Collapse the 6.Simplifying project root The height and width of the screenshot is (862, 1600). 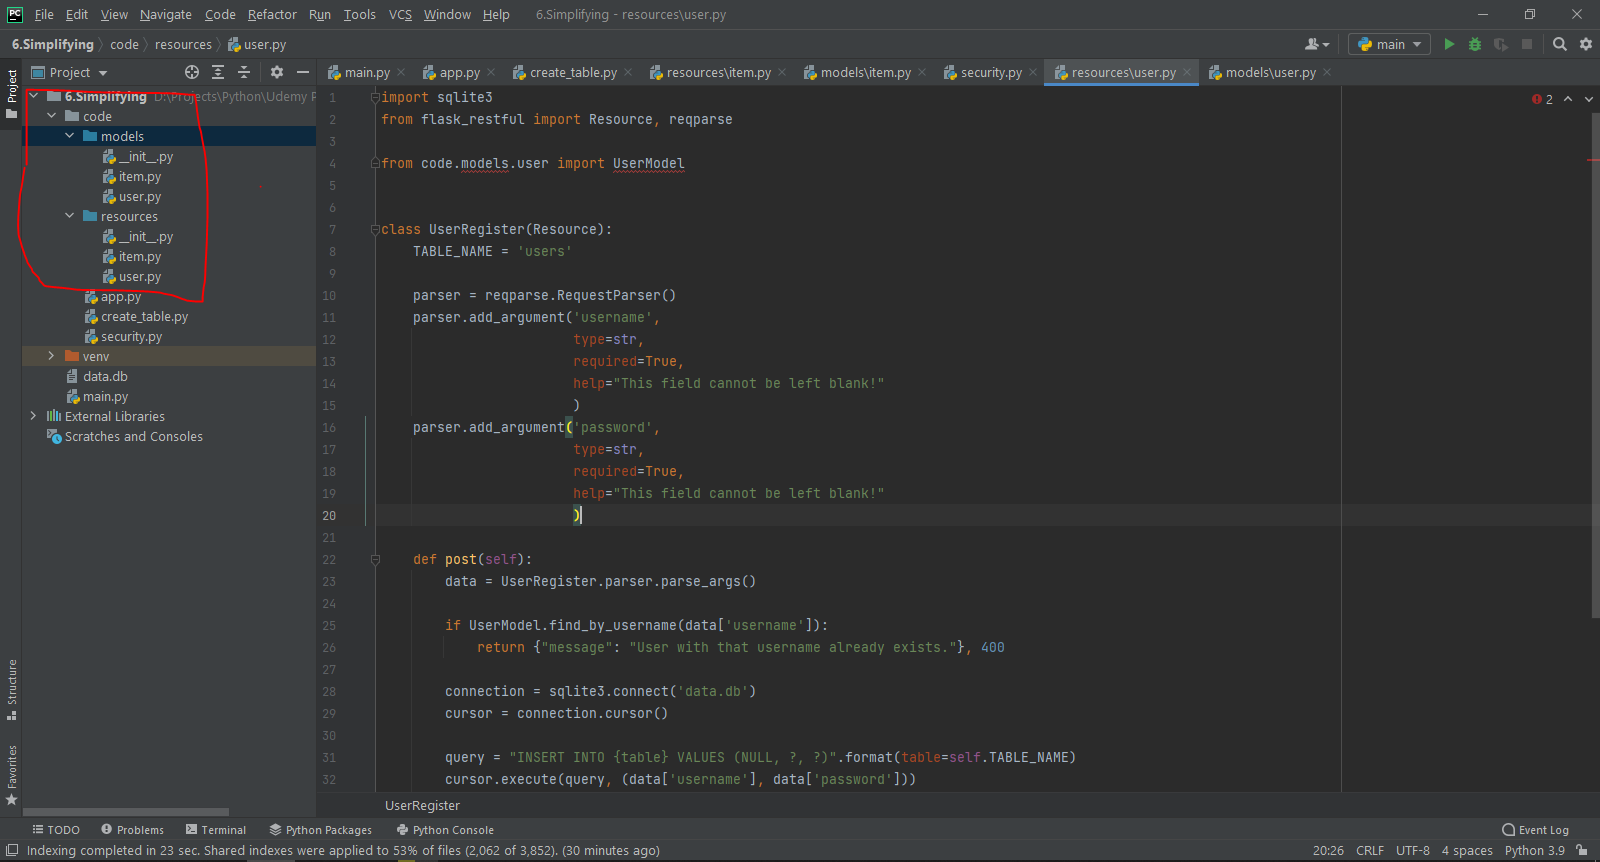pyautogui.click(x=34, y=96)
